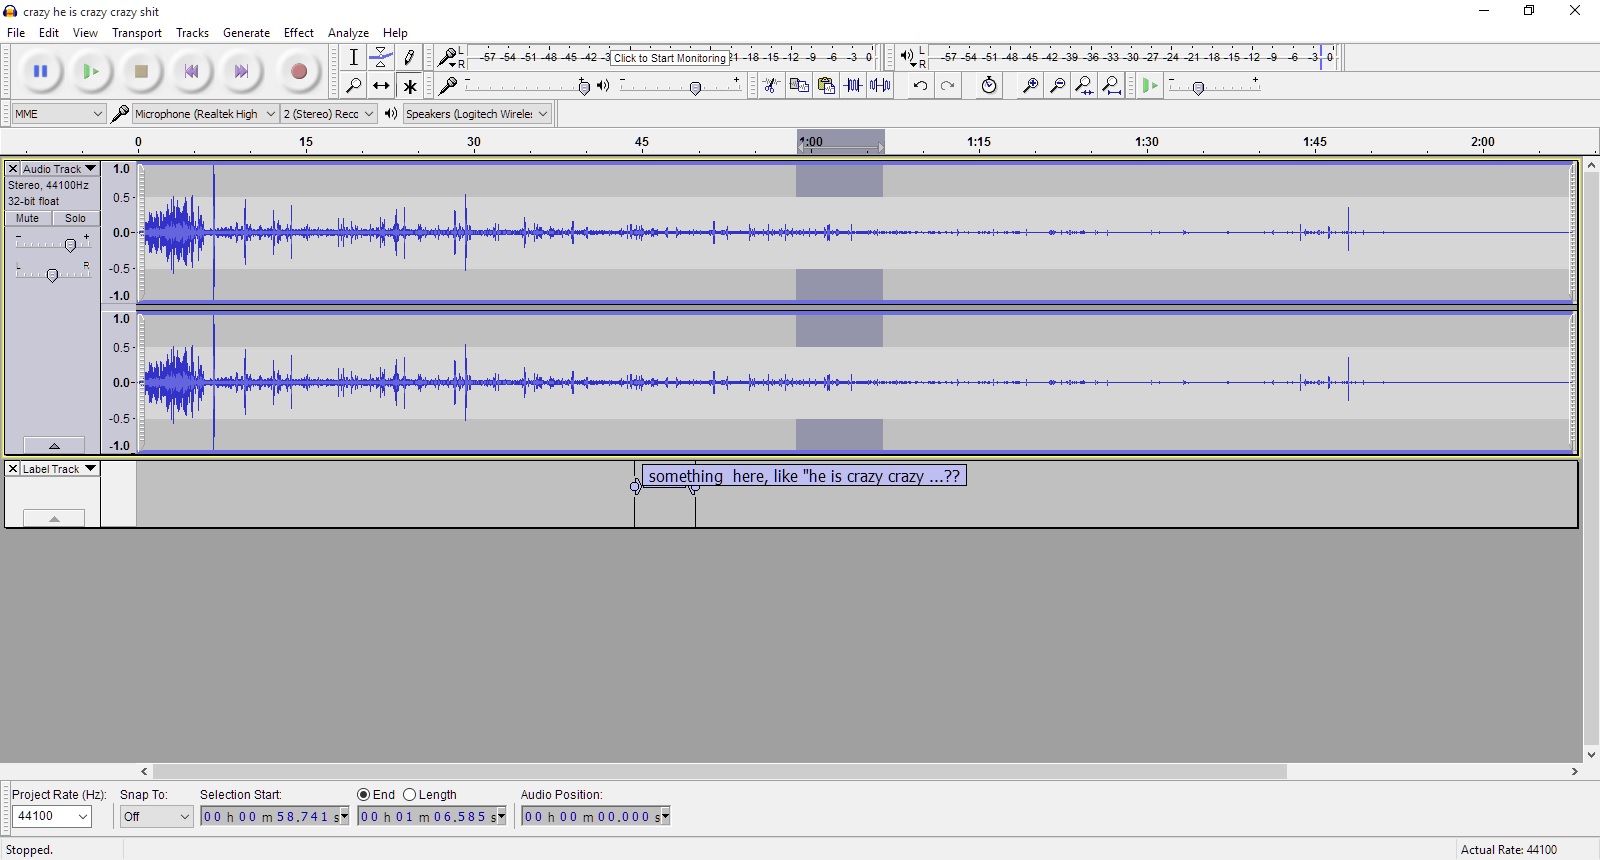Select the Length radio button
The width and height of the screenshot is (1600, 860).
(410, 795)
